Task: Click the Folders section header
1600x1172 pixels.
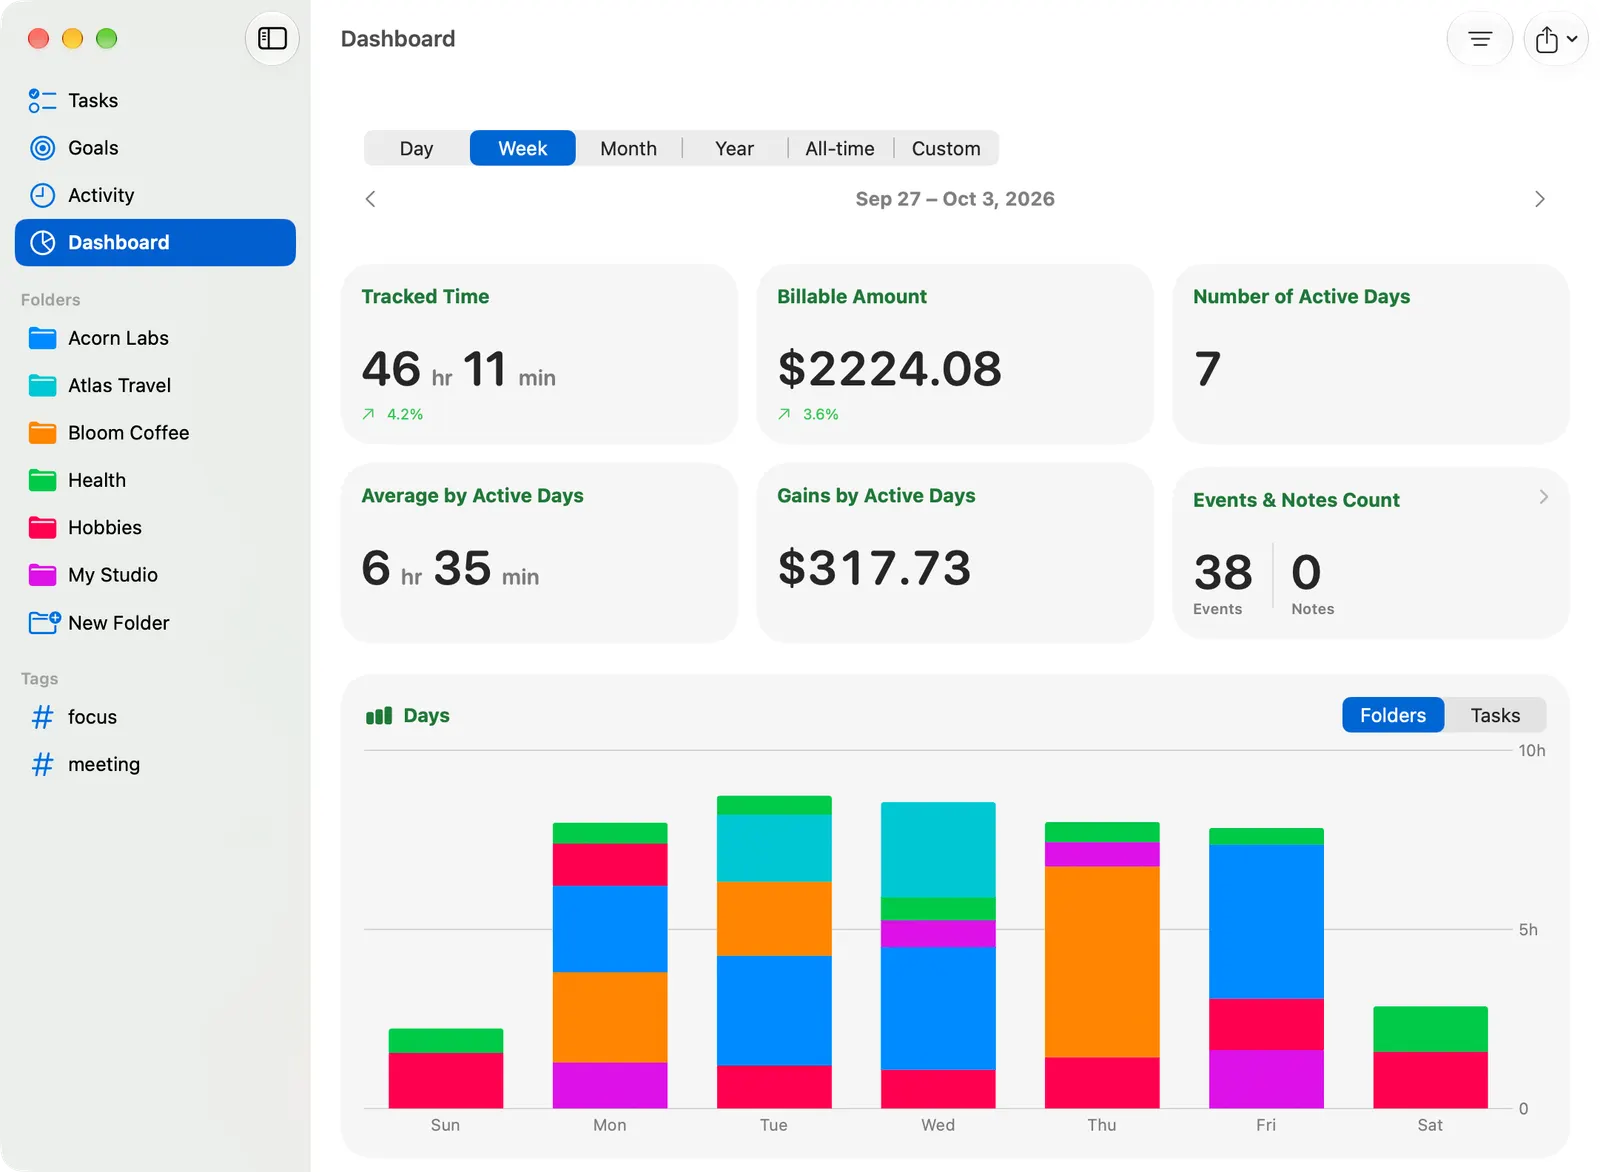Action: (x=51, y=300)
